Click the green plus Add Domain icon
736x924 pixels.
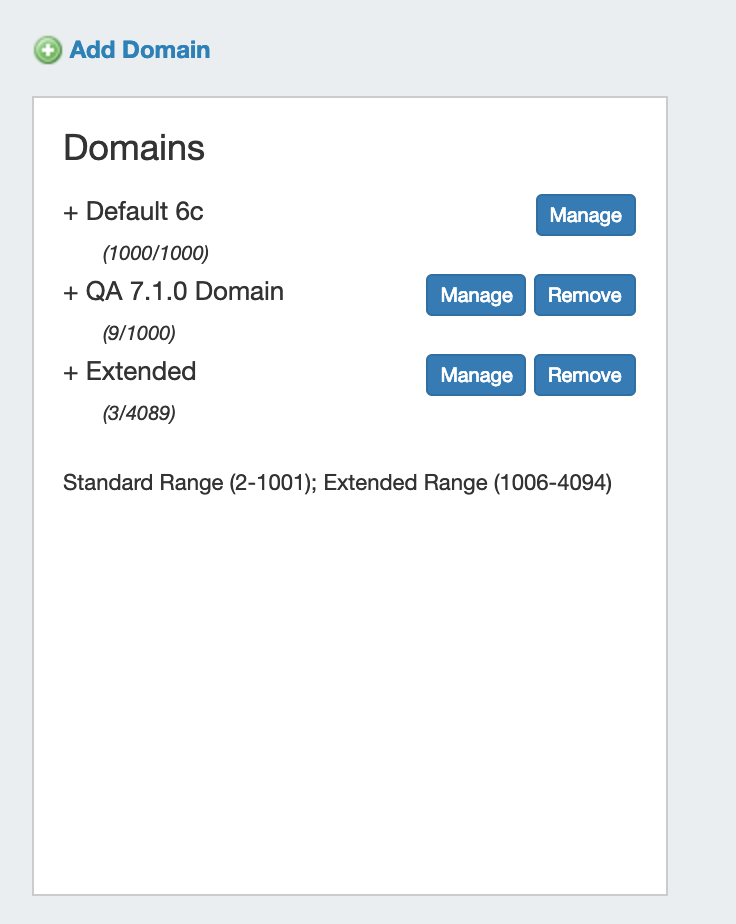pos(47,50)
